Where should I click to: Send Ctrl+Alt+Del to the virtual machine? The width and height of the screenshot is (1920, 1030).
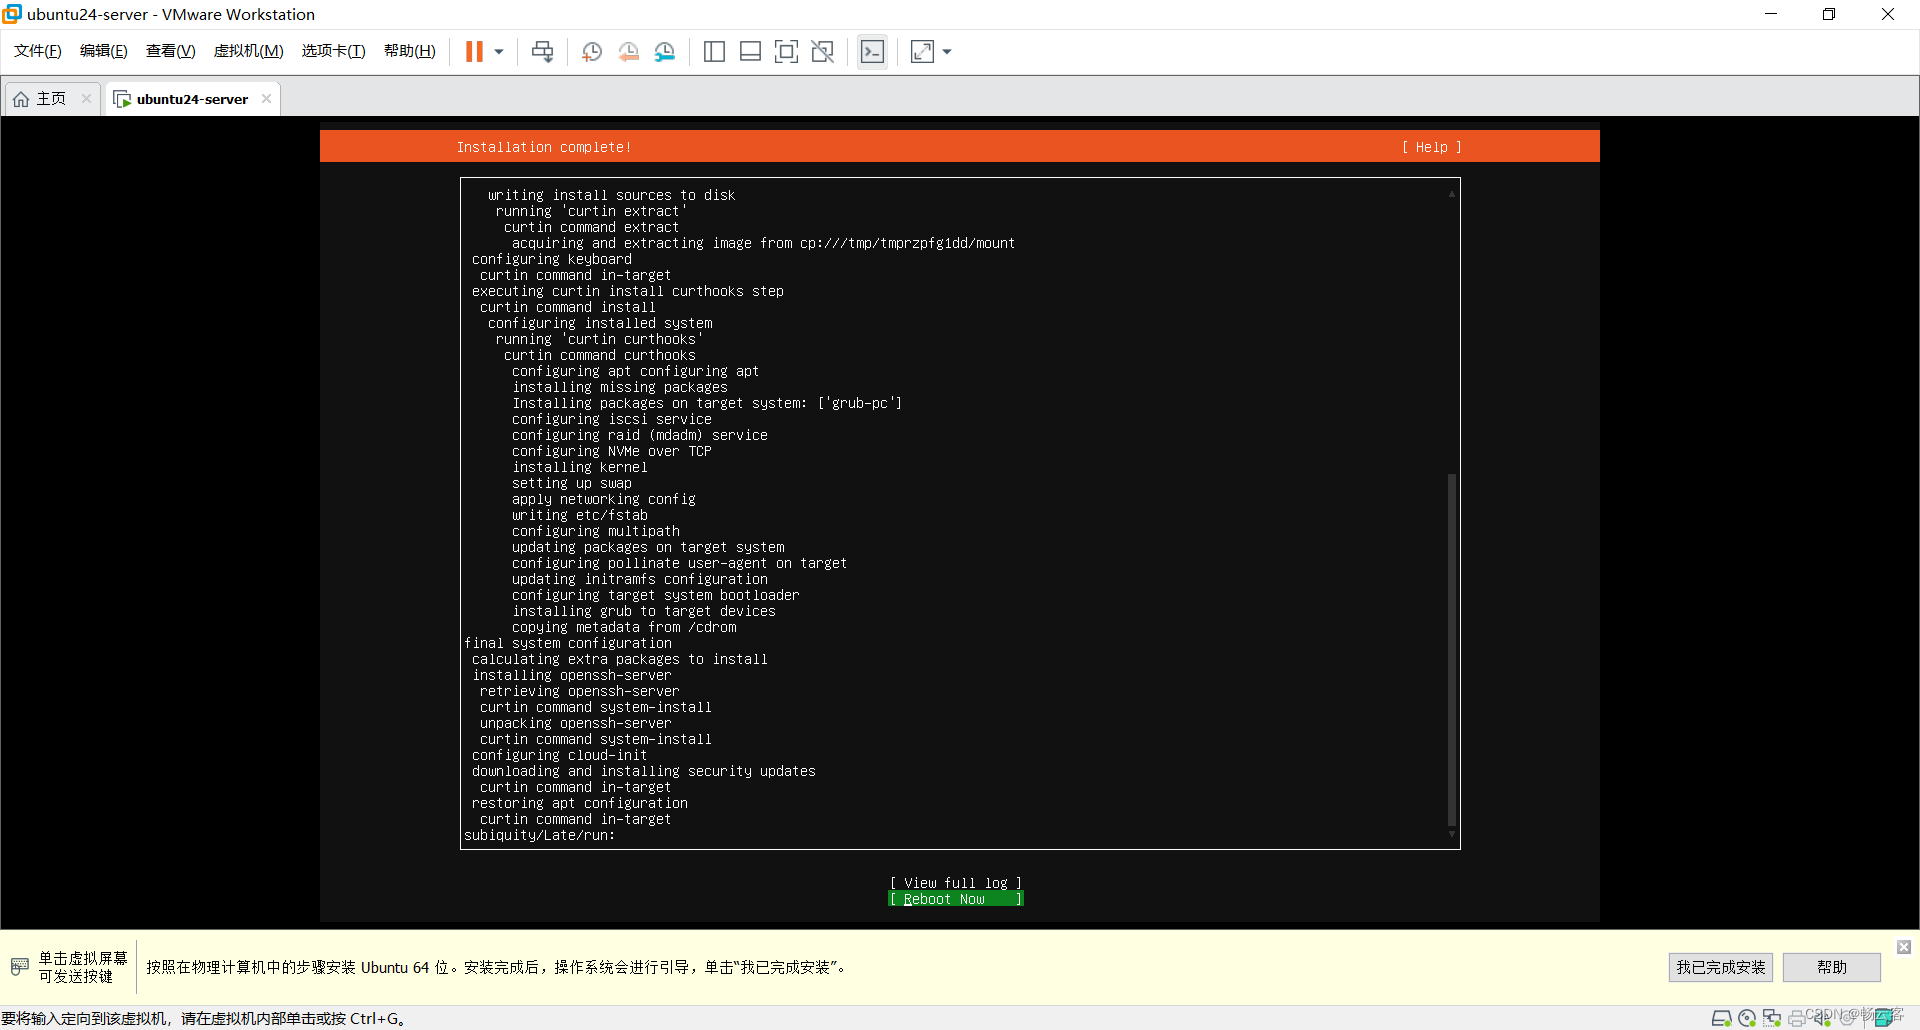(x=543, y=52)
